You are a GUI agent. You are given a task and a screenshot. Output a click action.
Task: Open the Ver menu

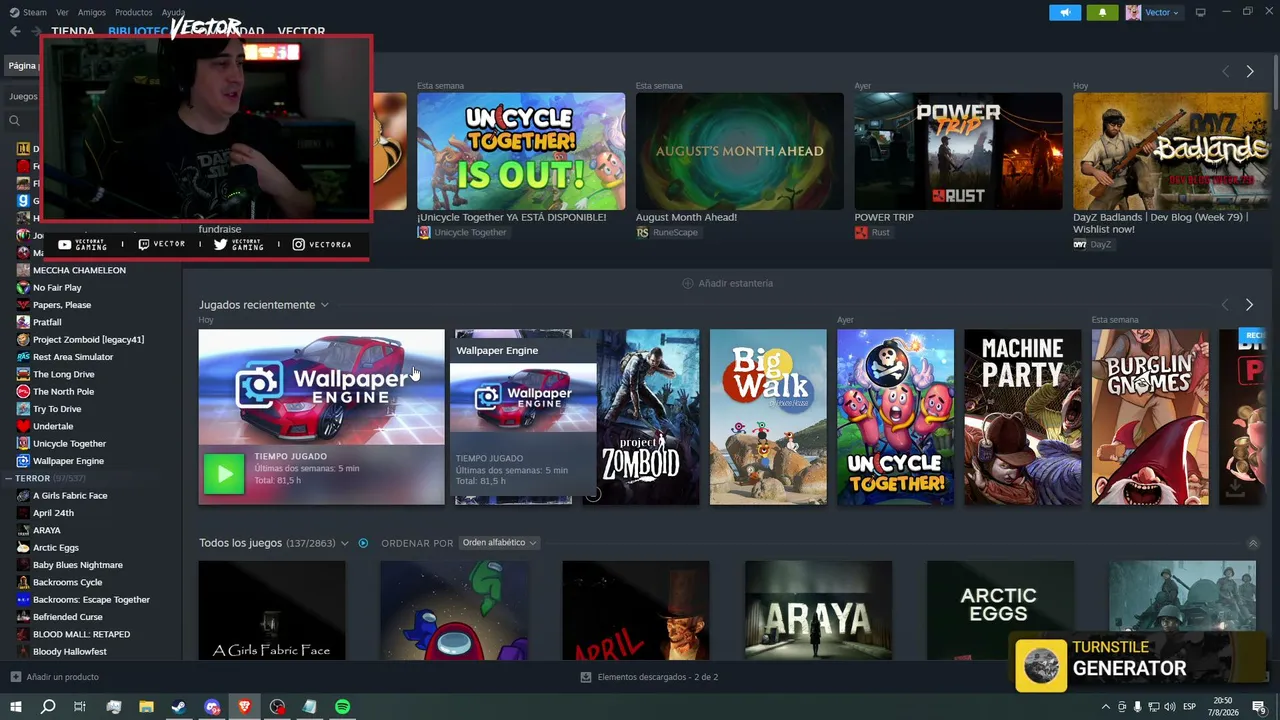point(63,12)
